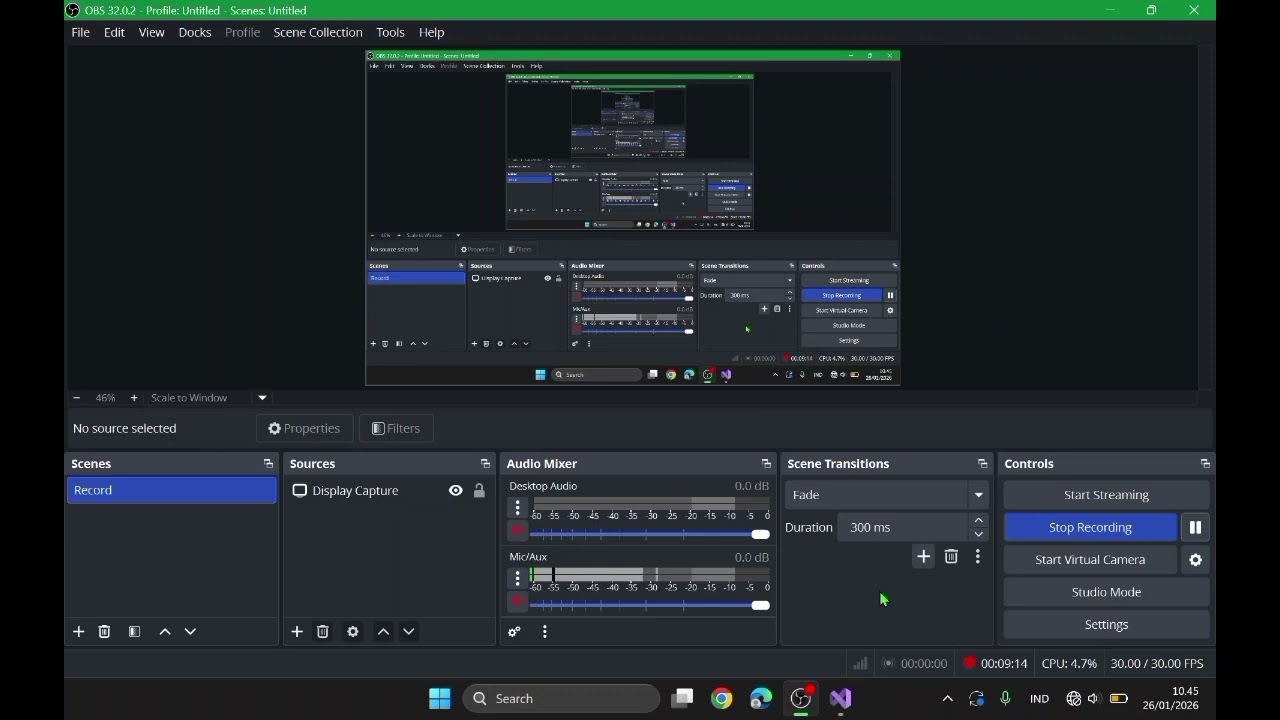Open Advanced Audio Properties gear in Audio Mixer
Image resolution: width=1280 pixels, height=720 pixels.
515,632
